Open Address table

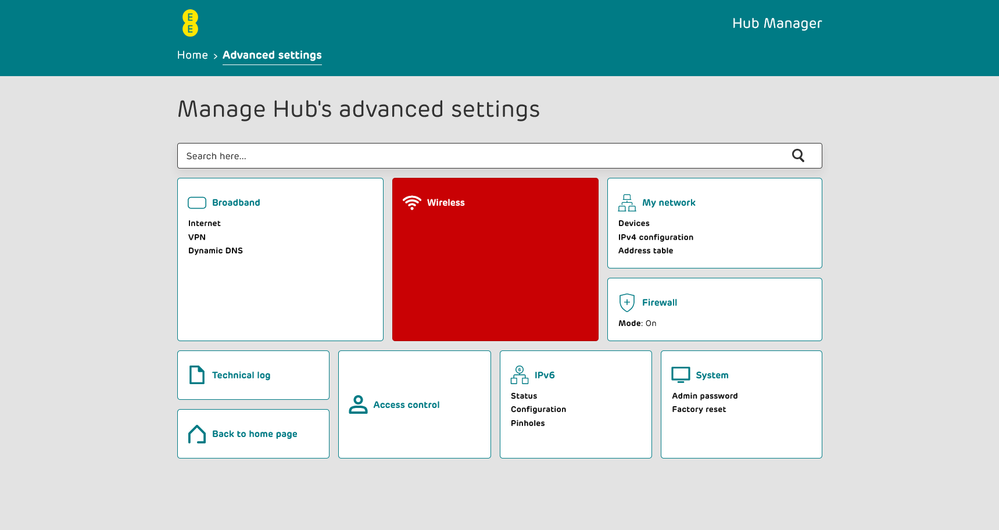click(x=645, y=250)
